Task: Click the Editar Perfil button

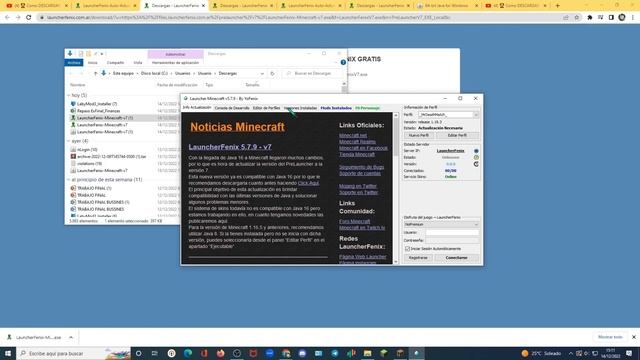Action: (457, 135)
